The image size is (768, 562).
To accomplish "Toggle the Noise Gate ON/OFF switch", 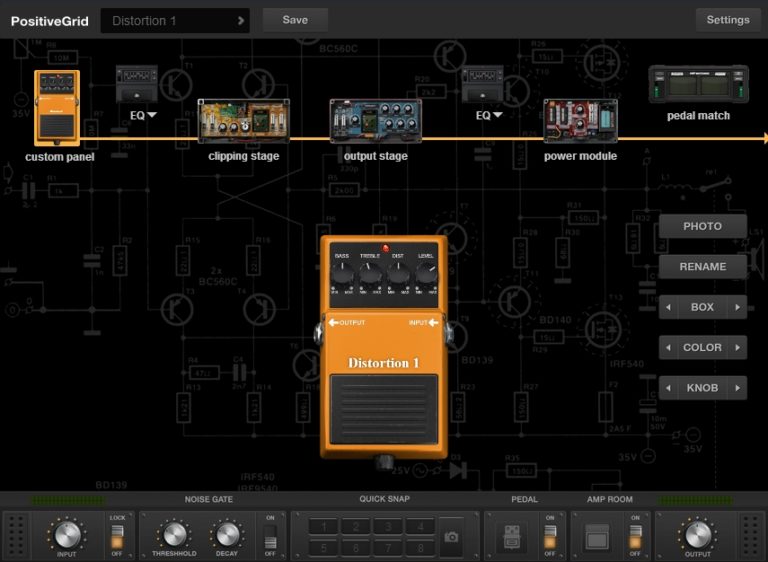I will [270, 536].
